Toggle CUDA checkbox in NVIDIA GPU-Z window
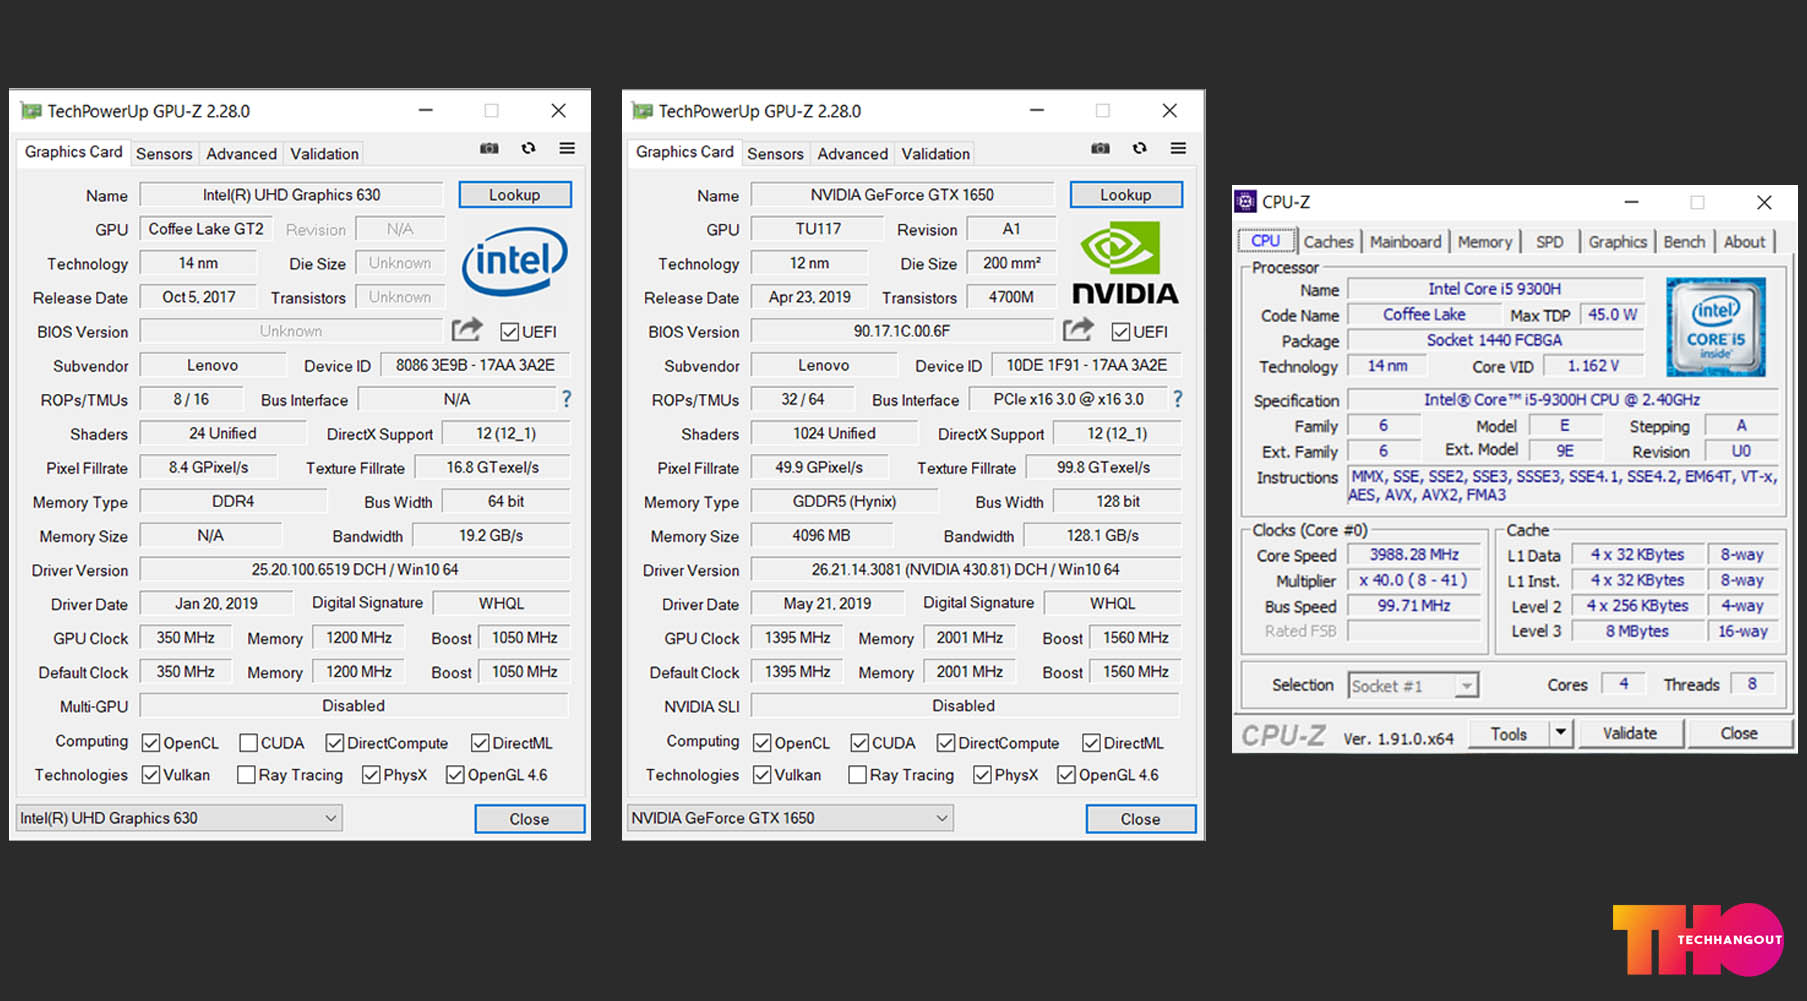Viewport: 1807px width, 1001px height. 859,743
